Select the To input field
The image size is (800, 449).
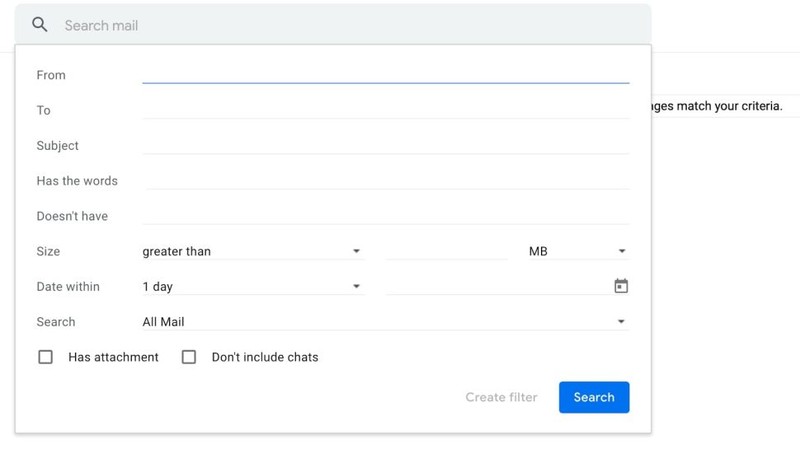[x=385, y=109]
